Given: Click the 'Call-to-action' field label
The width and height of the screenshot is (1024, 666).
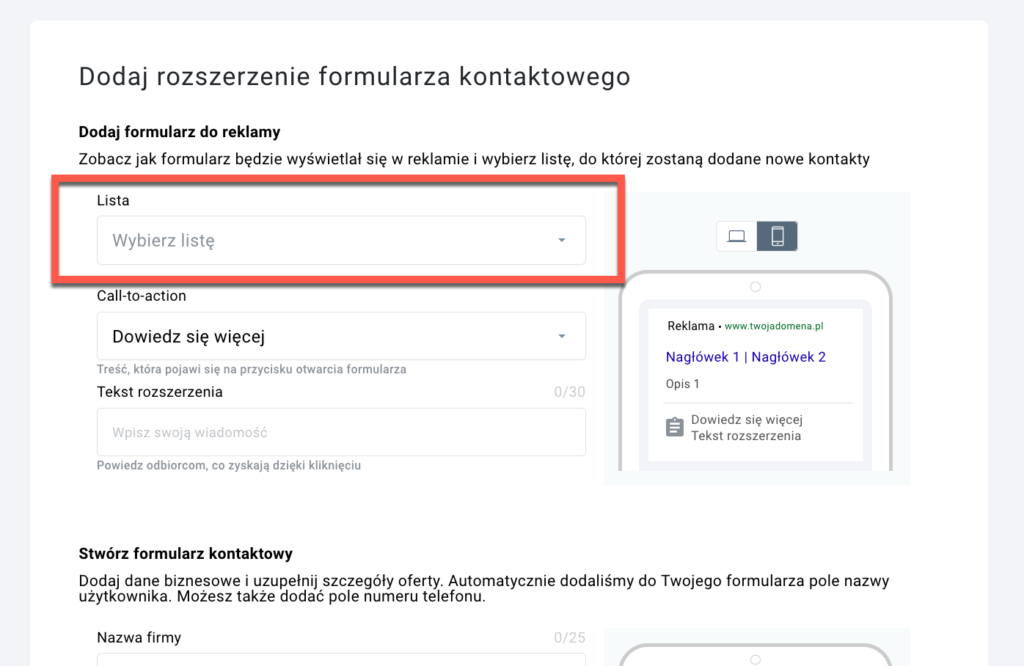Looking at the screenshot, I should click(x=142, y=296).
